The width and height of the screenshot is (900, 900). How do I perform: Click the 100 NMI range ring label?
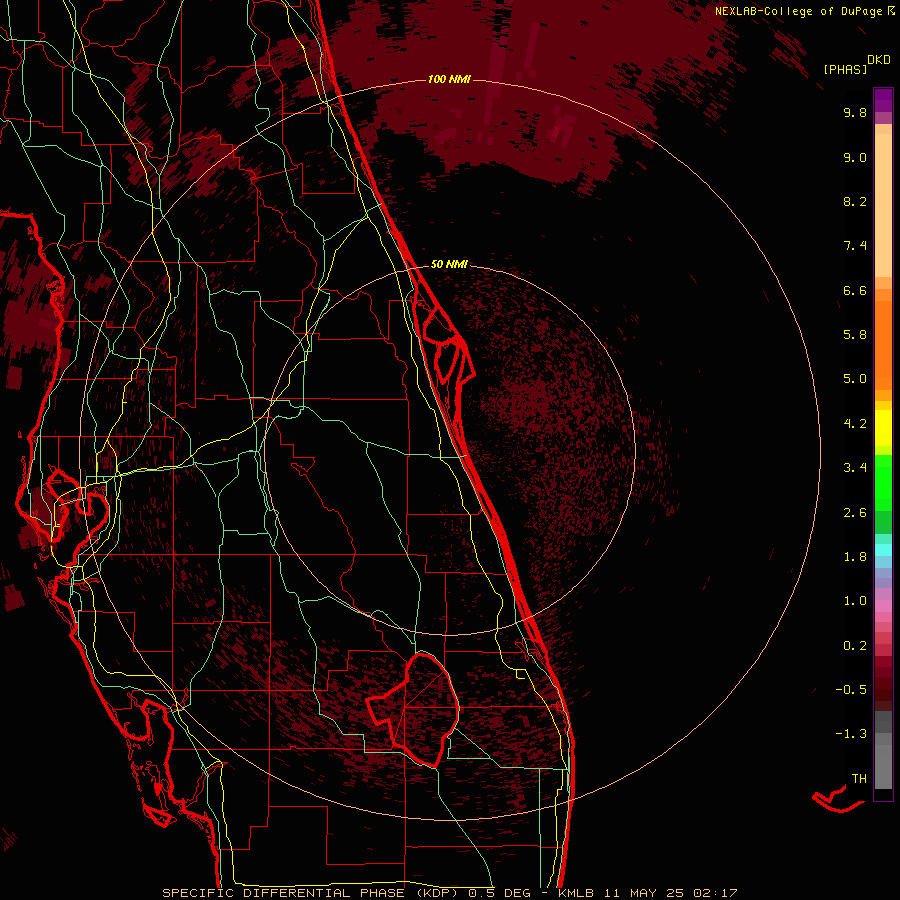(x=449, y=79)
